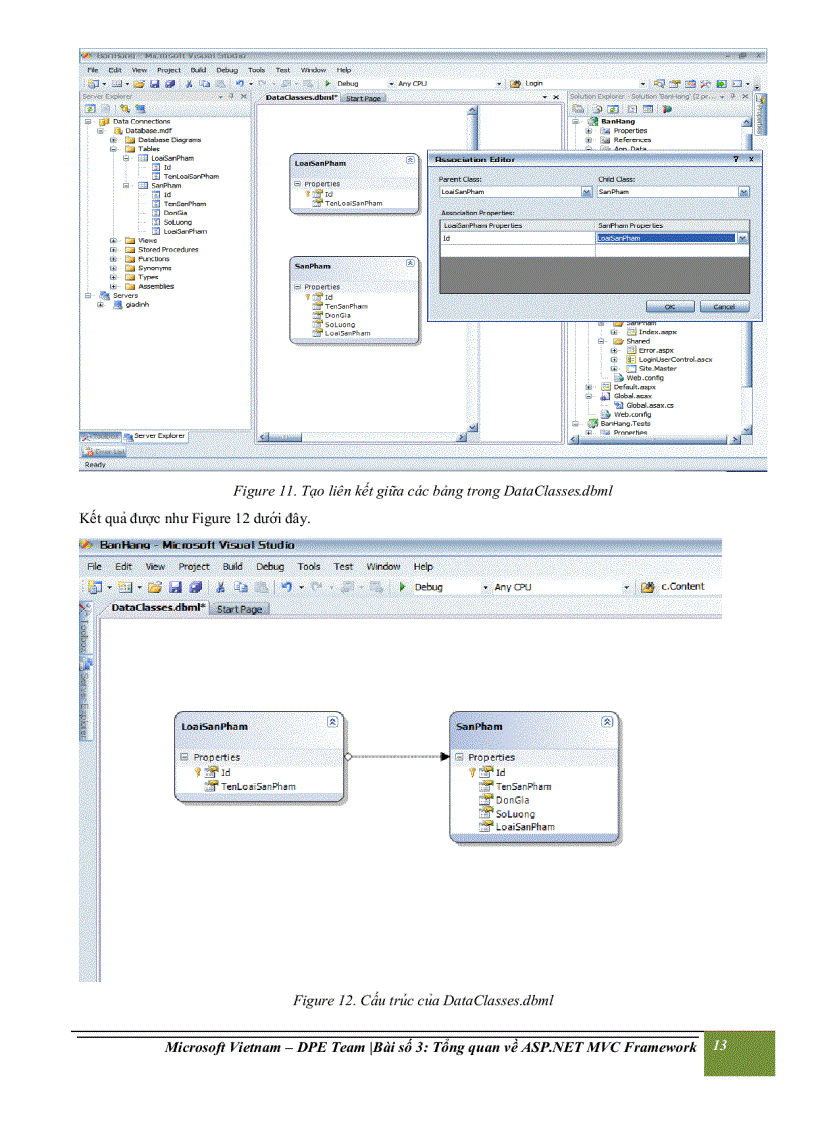Switch to the Start Page tab
Image resolution: width=816 pixels, height=1123 pixels.
pyautogui.click(x=364, y=98)
